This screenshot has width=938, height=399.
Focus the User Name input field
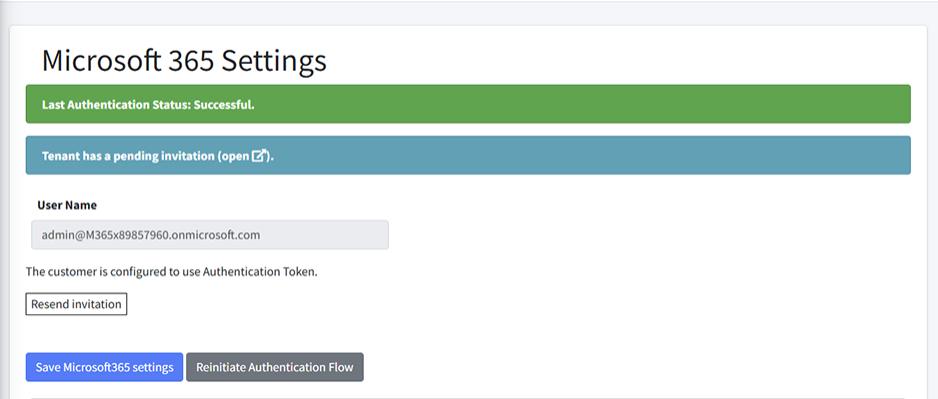210,234
